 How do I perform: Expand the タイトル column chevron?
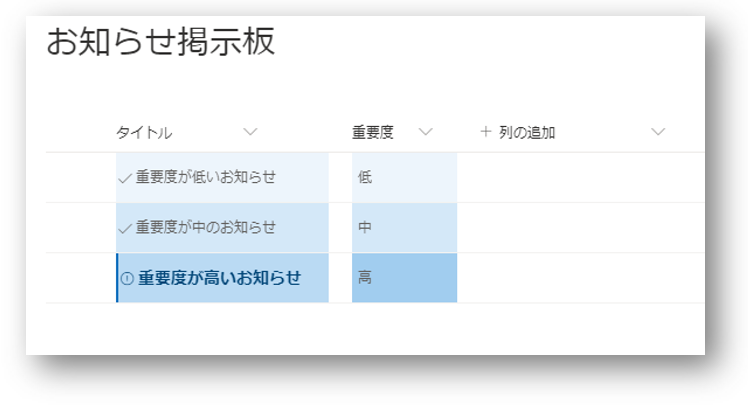pyautogui.click(x=250, y=132)
